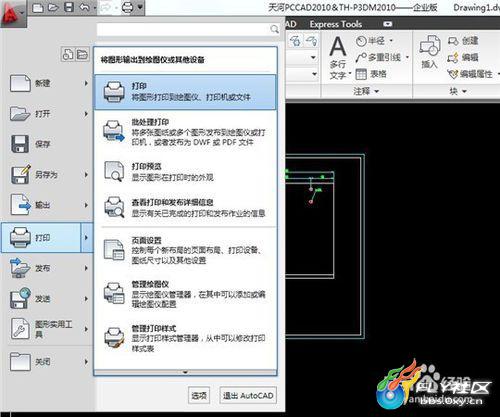Expand the 注释 annotation panel title

pos(366,91)
